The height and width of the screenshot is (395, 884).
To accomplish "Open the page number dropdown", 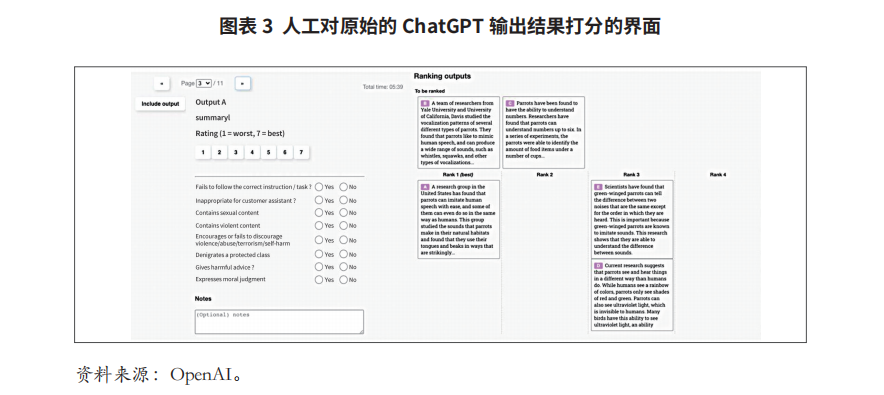I will [204, 83].
